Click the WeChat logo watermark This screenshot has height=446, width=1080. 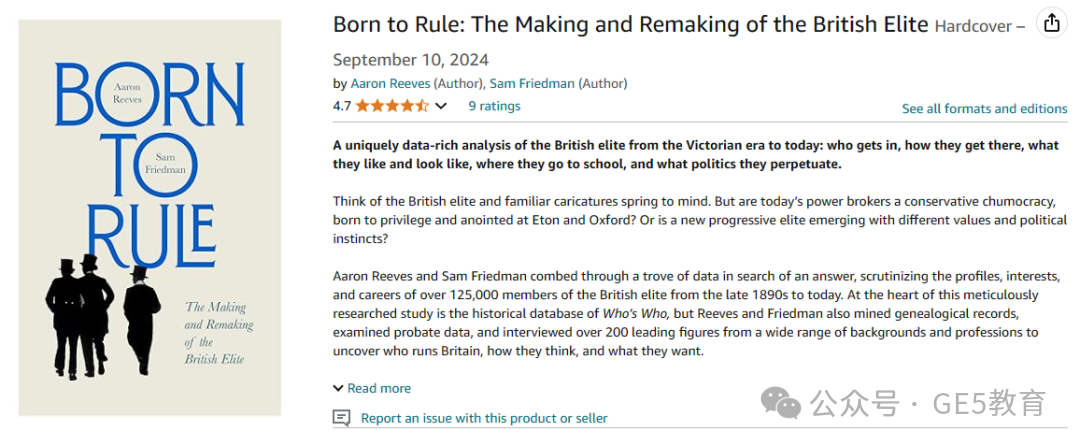click(780, 401)
